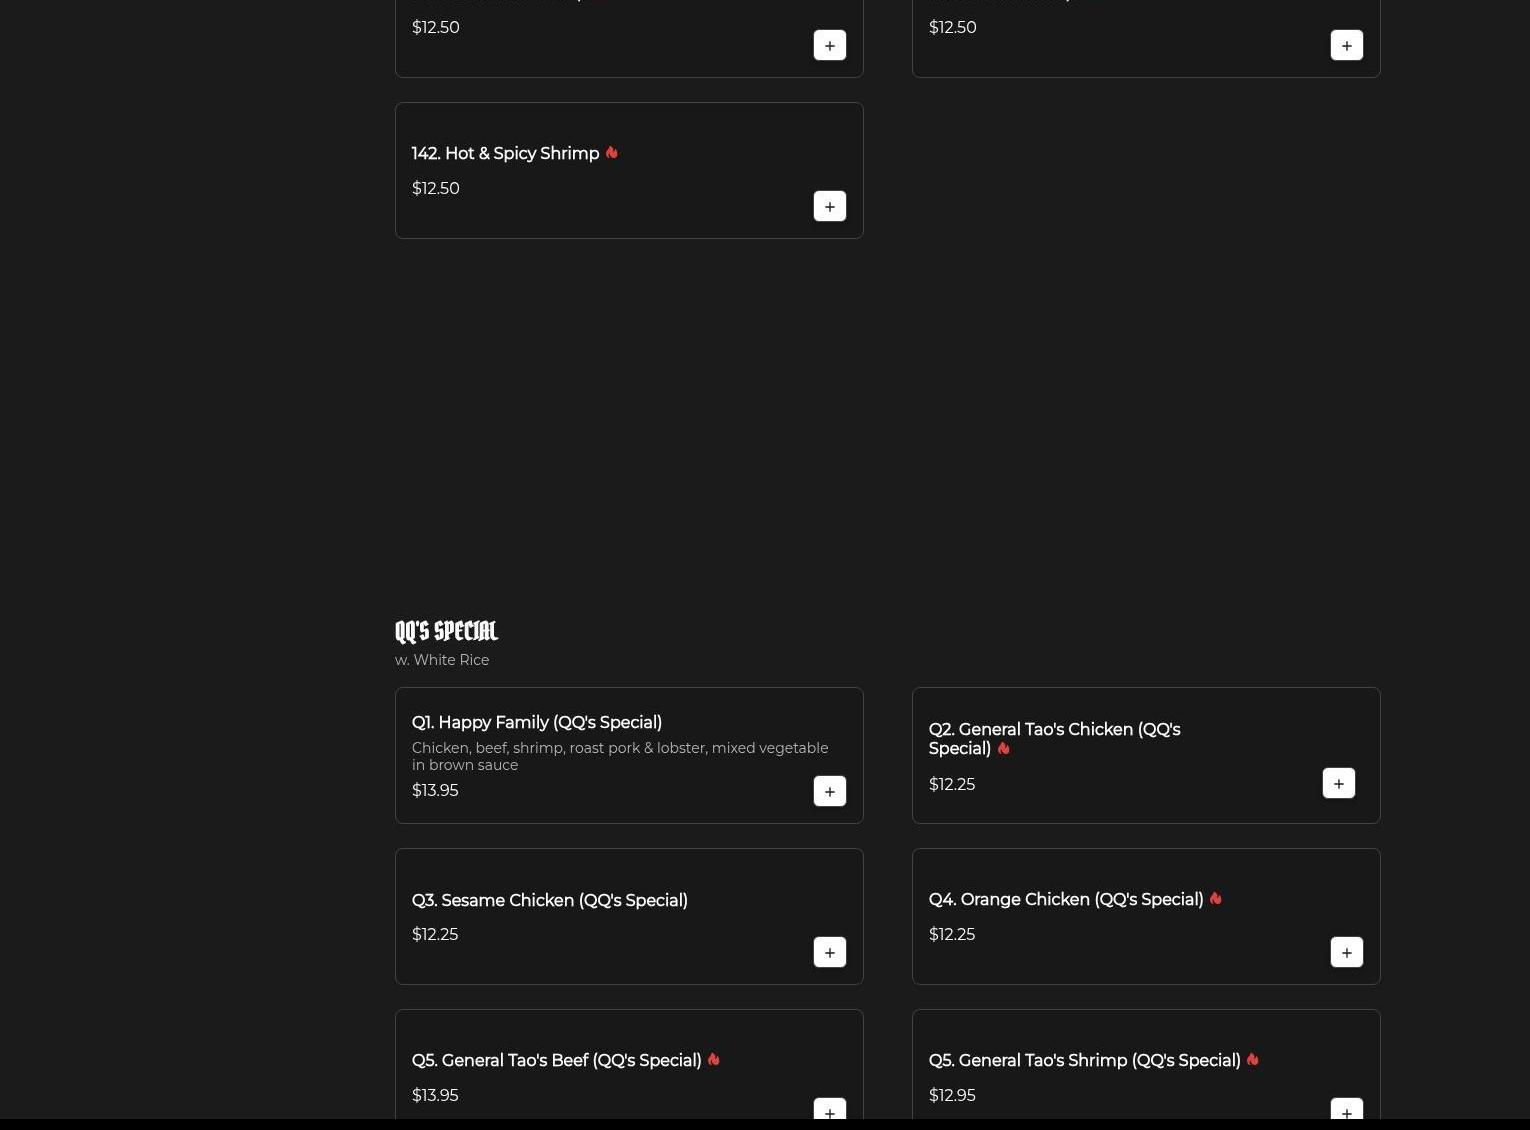Click the $12.25 price of Q2. General Tao's Chicken
The image size is (1530, 1130).
(x=952, y=784)
